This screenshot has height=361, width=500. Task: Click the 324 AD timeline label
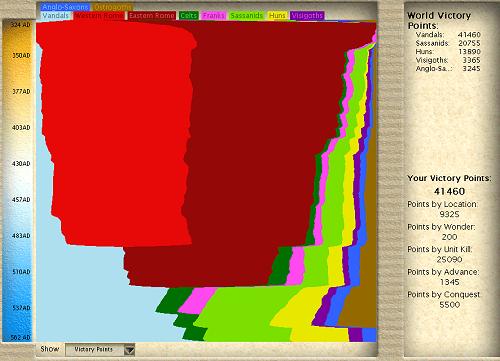[20, 25]
